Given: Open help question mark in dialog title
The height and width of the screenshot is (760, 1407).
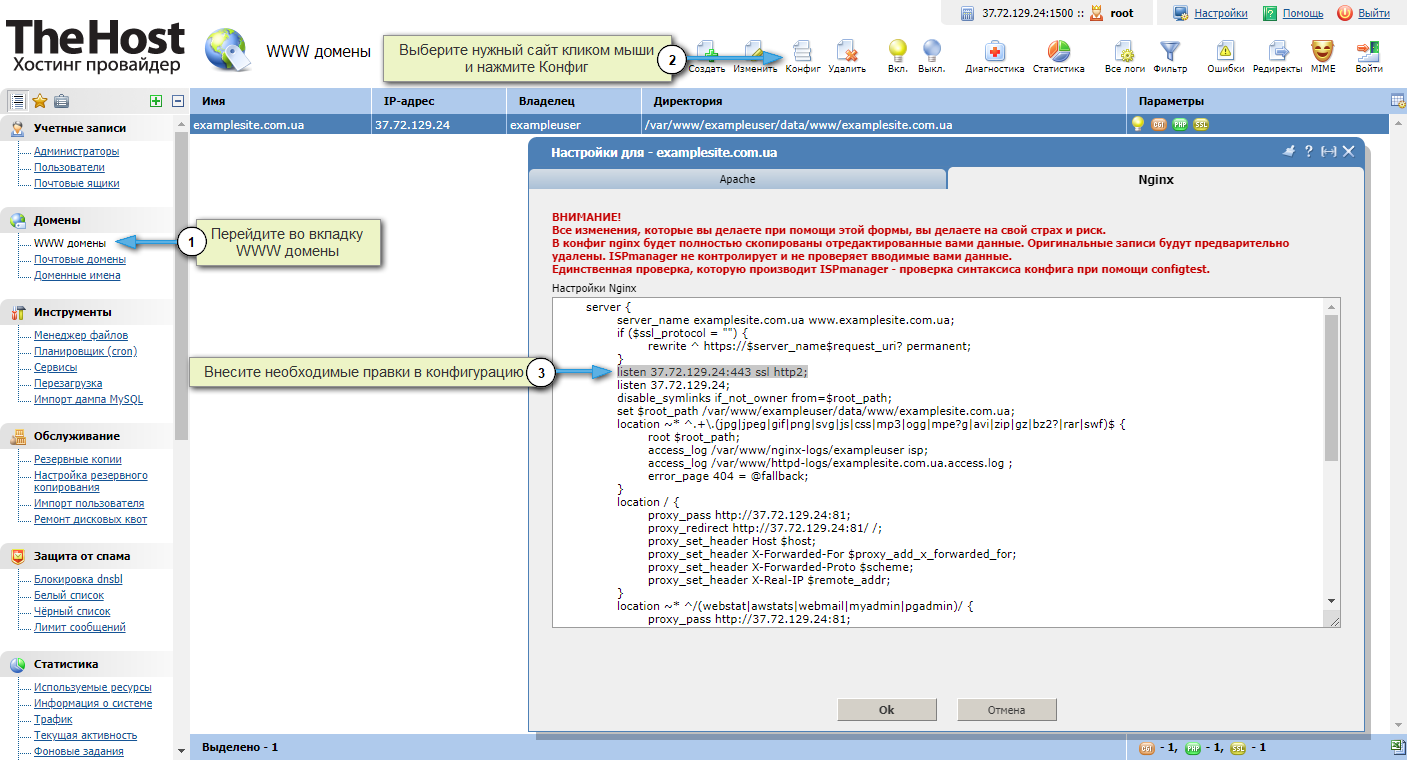Looking at the screenshot, I should coord(1308,152).
